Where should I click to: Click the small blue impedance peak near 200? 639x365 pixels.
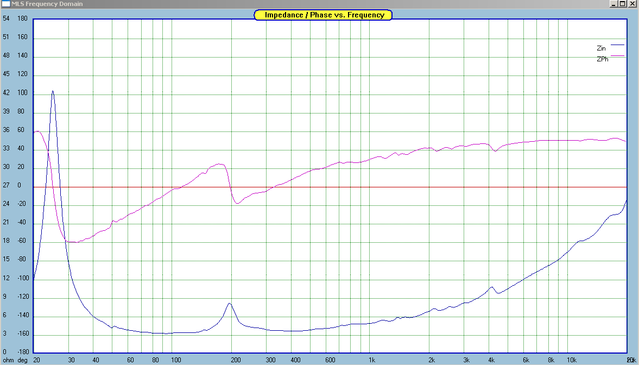[230, 304]
